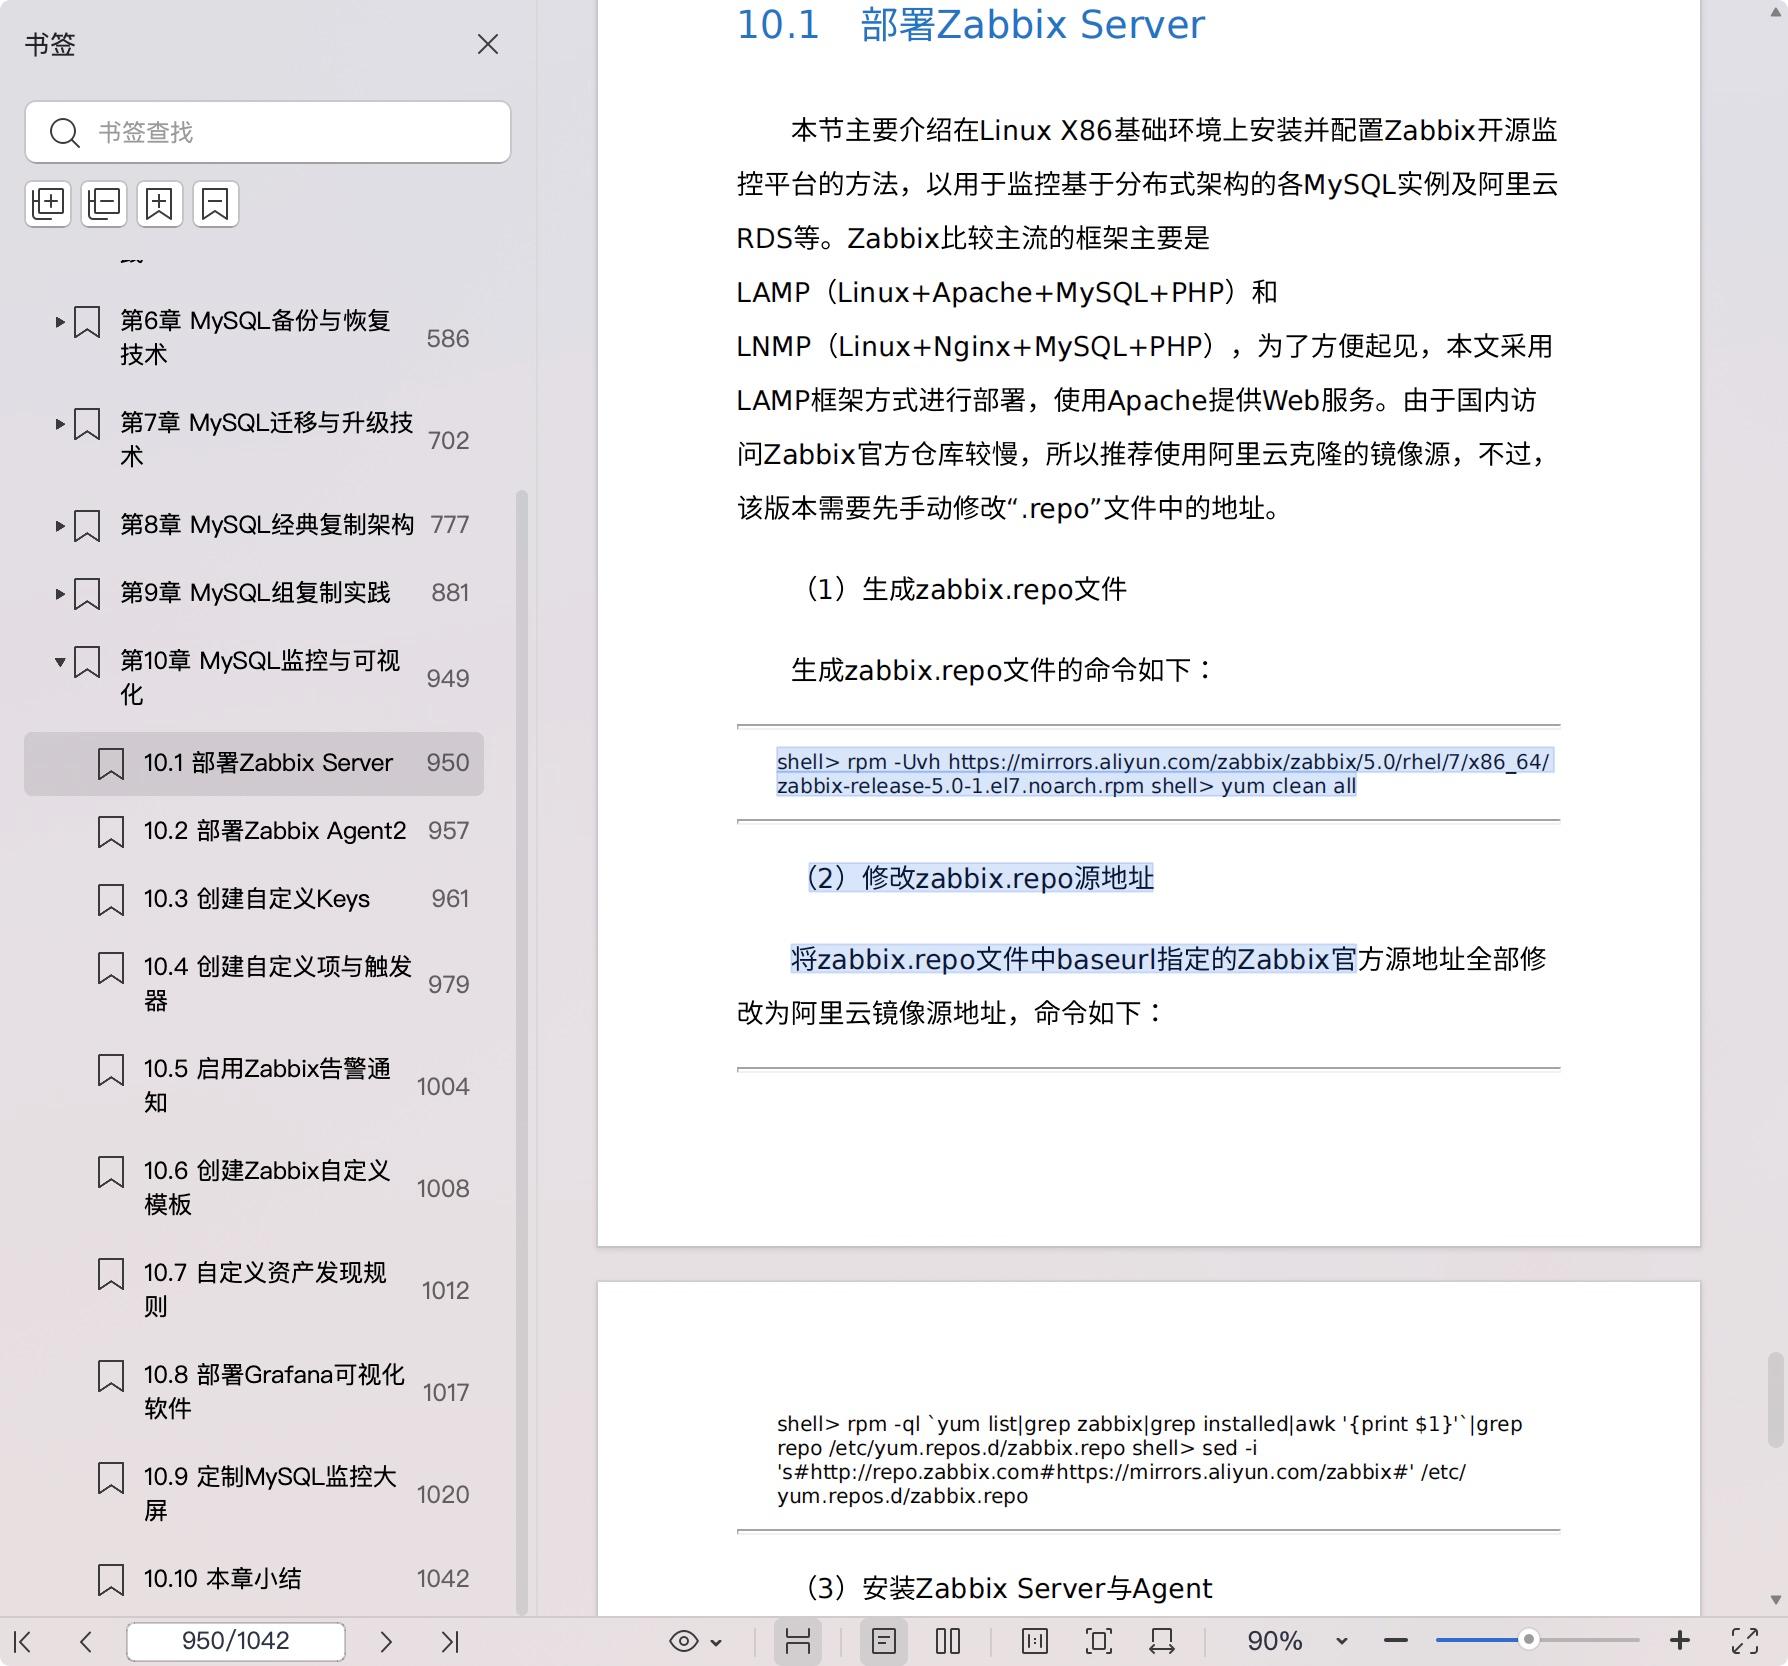Go to the first page

point(23,1641)
